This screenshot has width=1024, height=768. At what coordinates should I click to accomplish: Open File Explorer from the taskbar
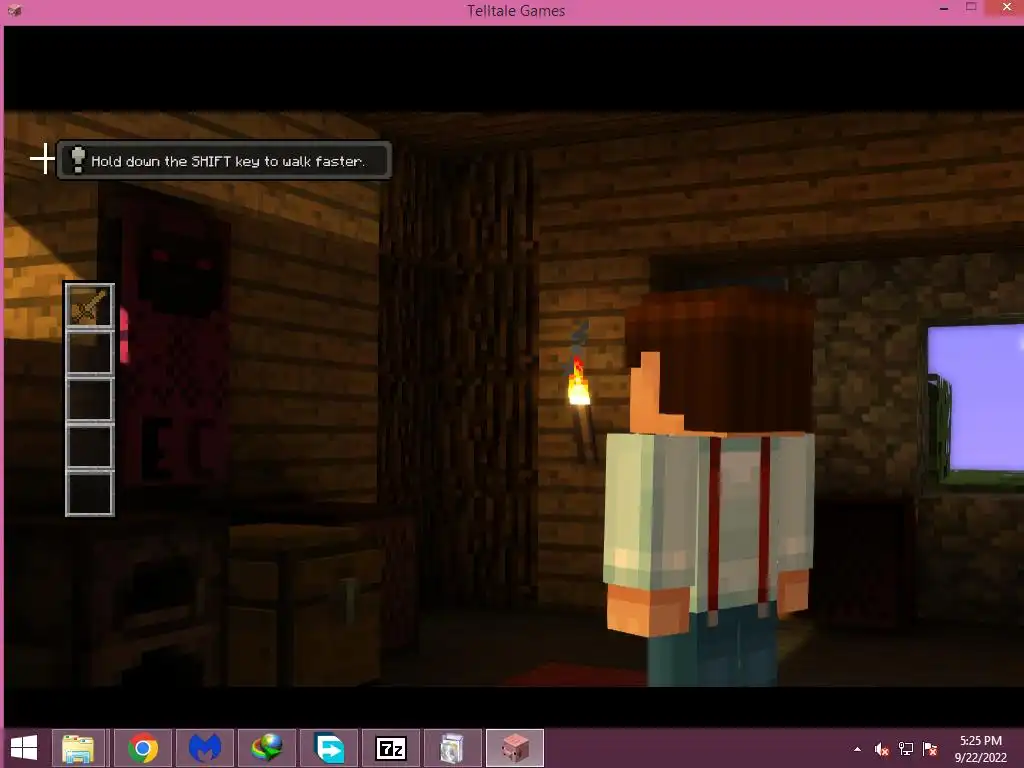tap(78, 748)
